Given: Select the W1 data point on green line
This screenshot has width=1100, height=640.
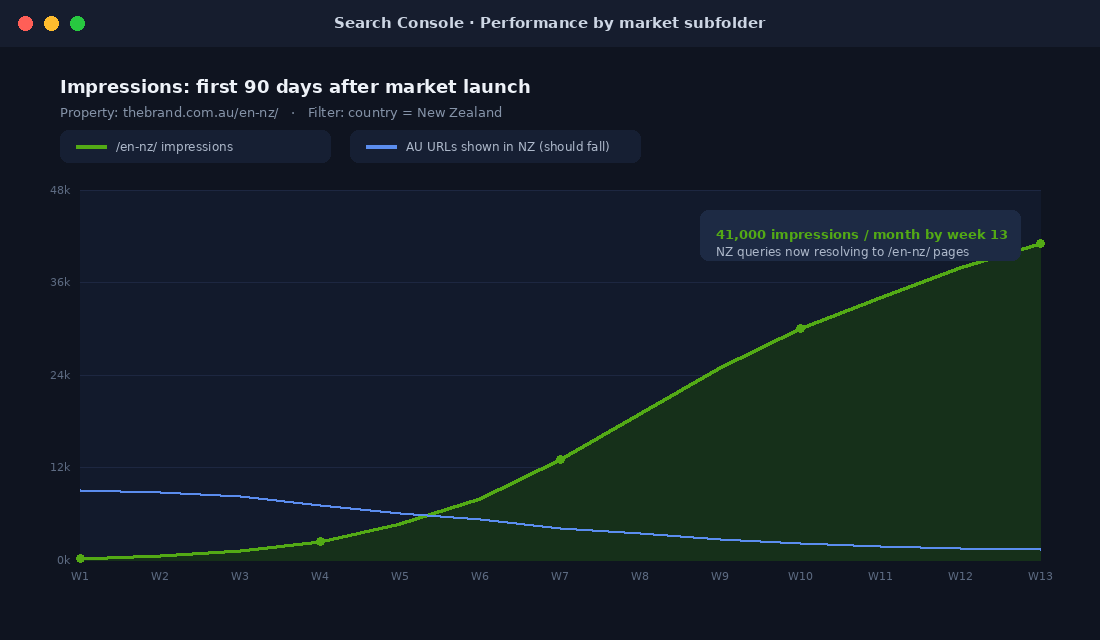Looking at the screenshot, I should click(80, 559).
